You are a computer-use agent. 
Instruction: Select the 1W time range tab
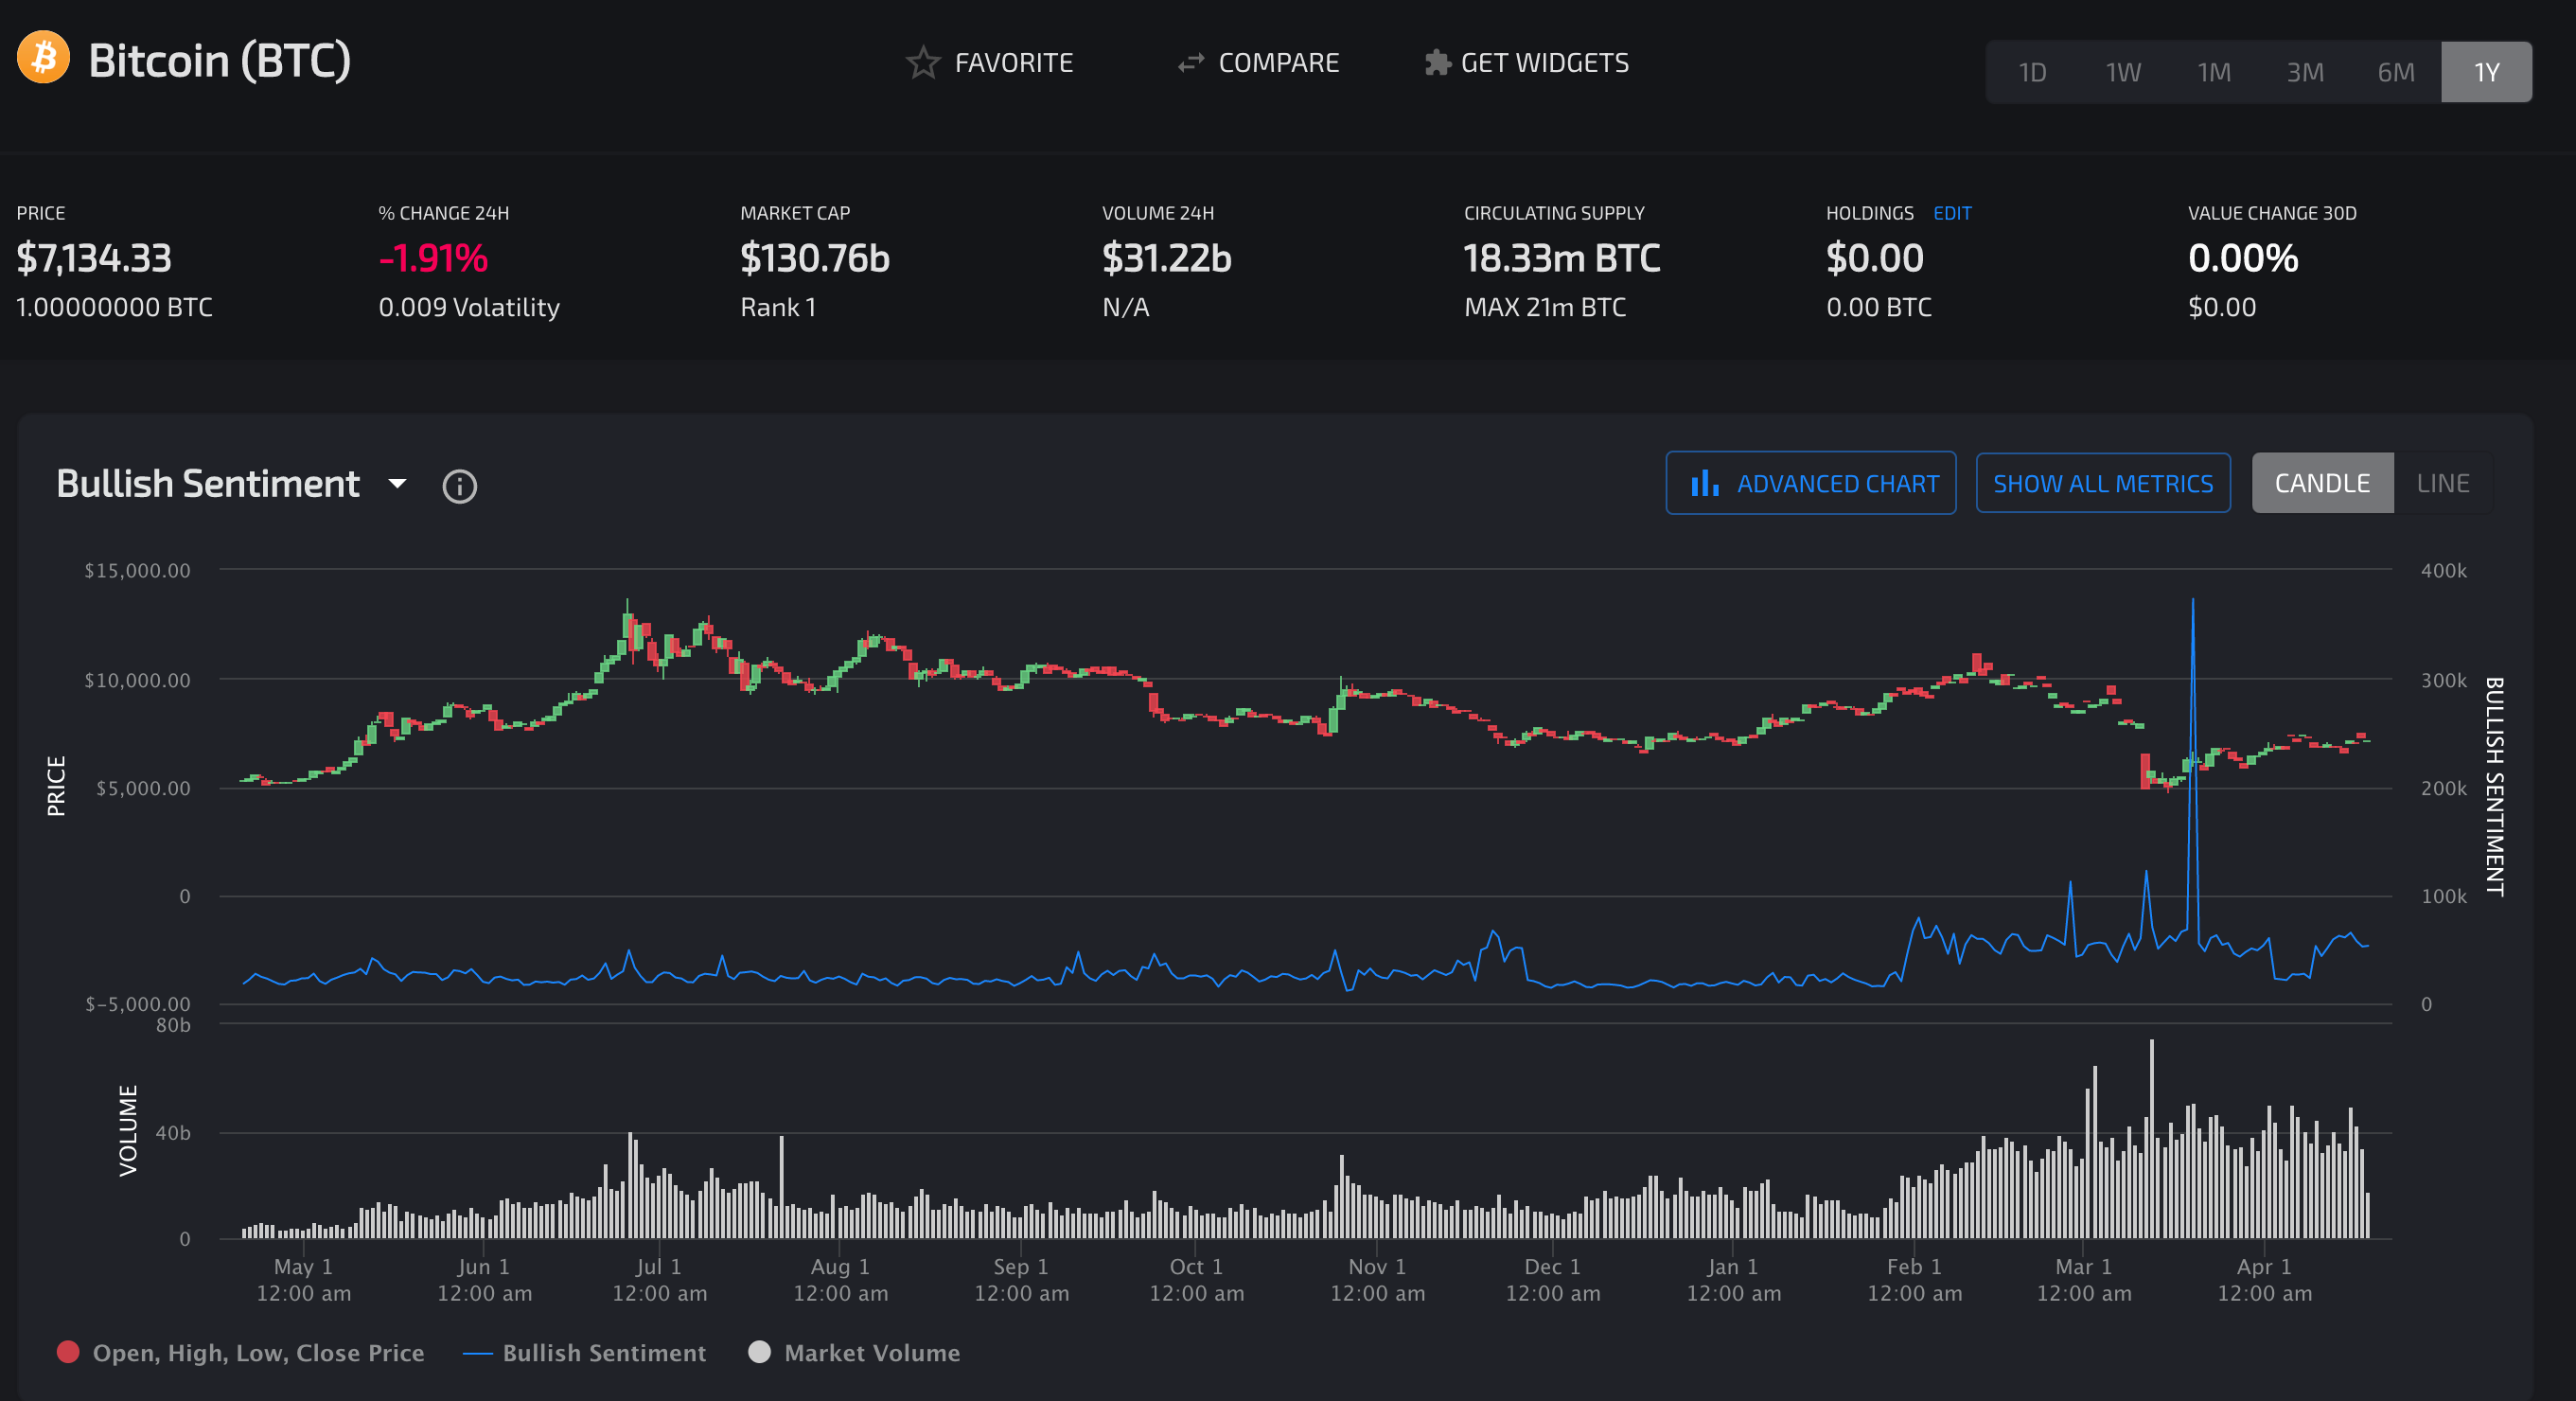pos(2122,72)
